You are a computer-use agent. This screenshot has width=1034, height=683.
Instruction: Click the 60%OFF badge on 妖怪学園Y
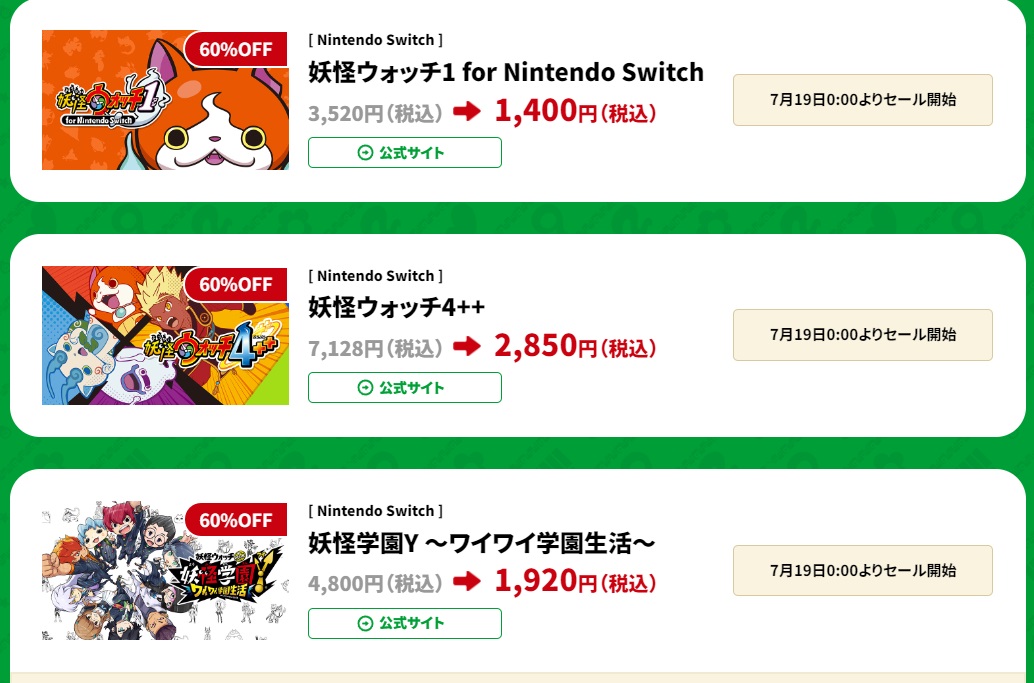click(236, 520)
